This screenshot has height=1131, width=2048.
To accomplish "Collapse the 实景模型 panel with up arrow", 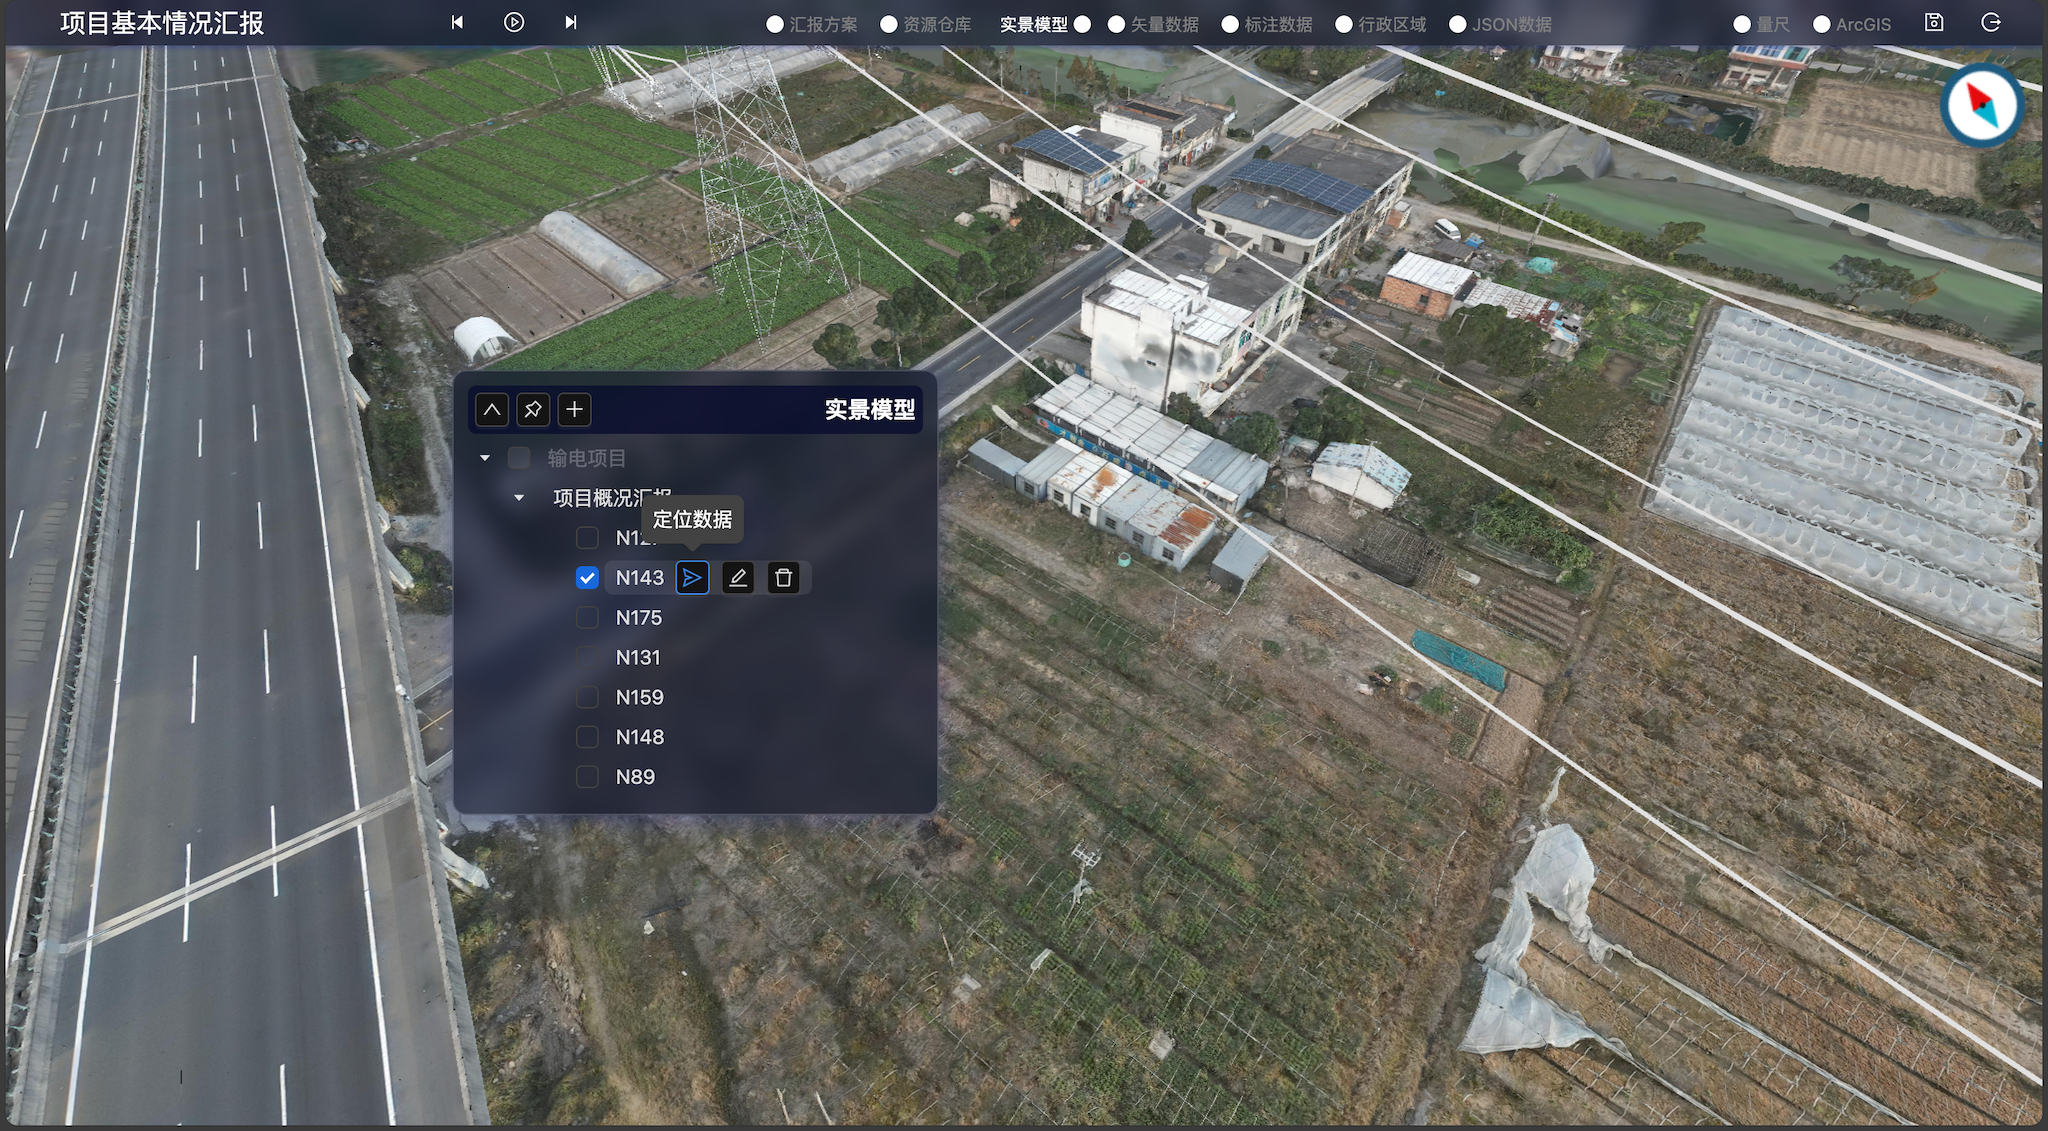I will (492, 409).
